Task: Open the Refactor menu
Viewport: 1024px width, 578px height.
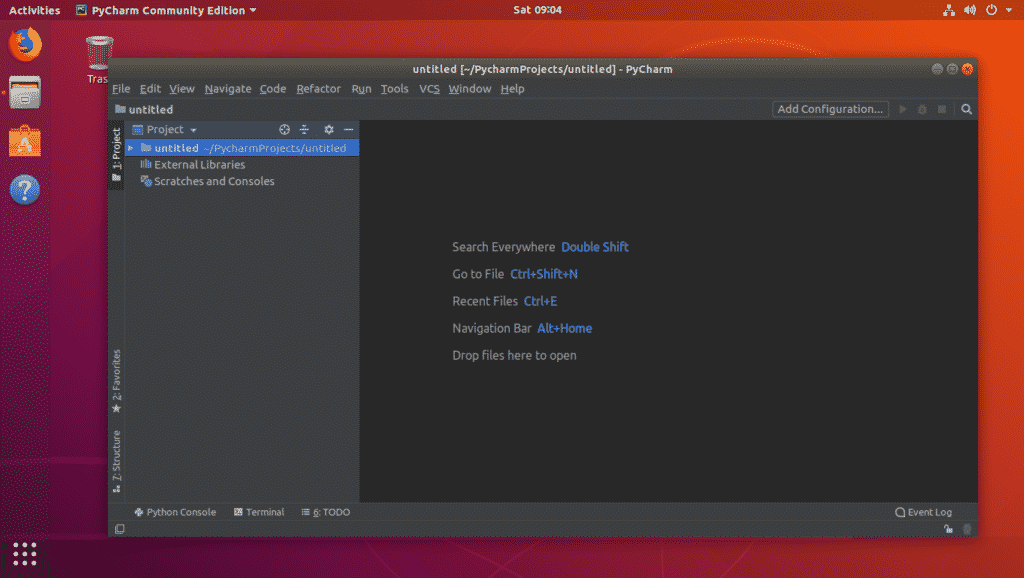Action: click(x=318, y=89)
